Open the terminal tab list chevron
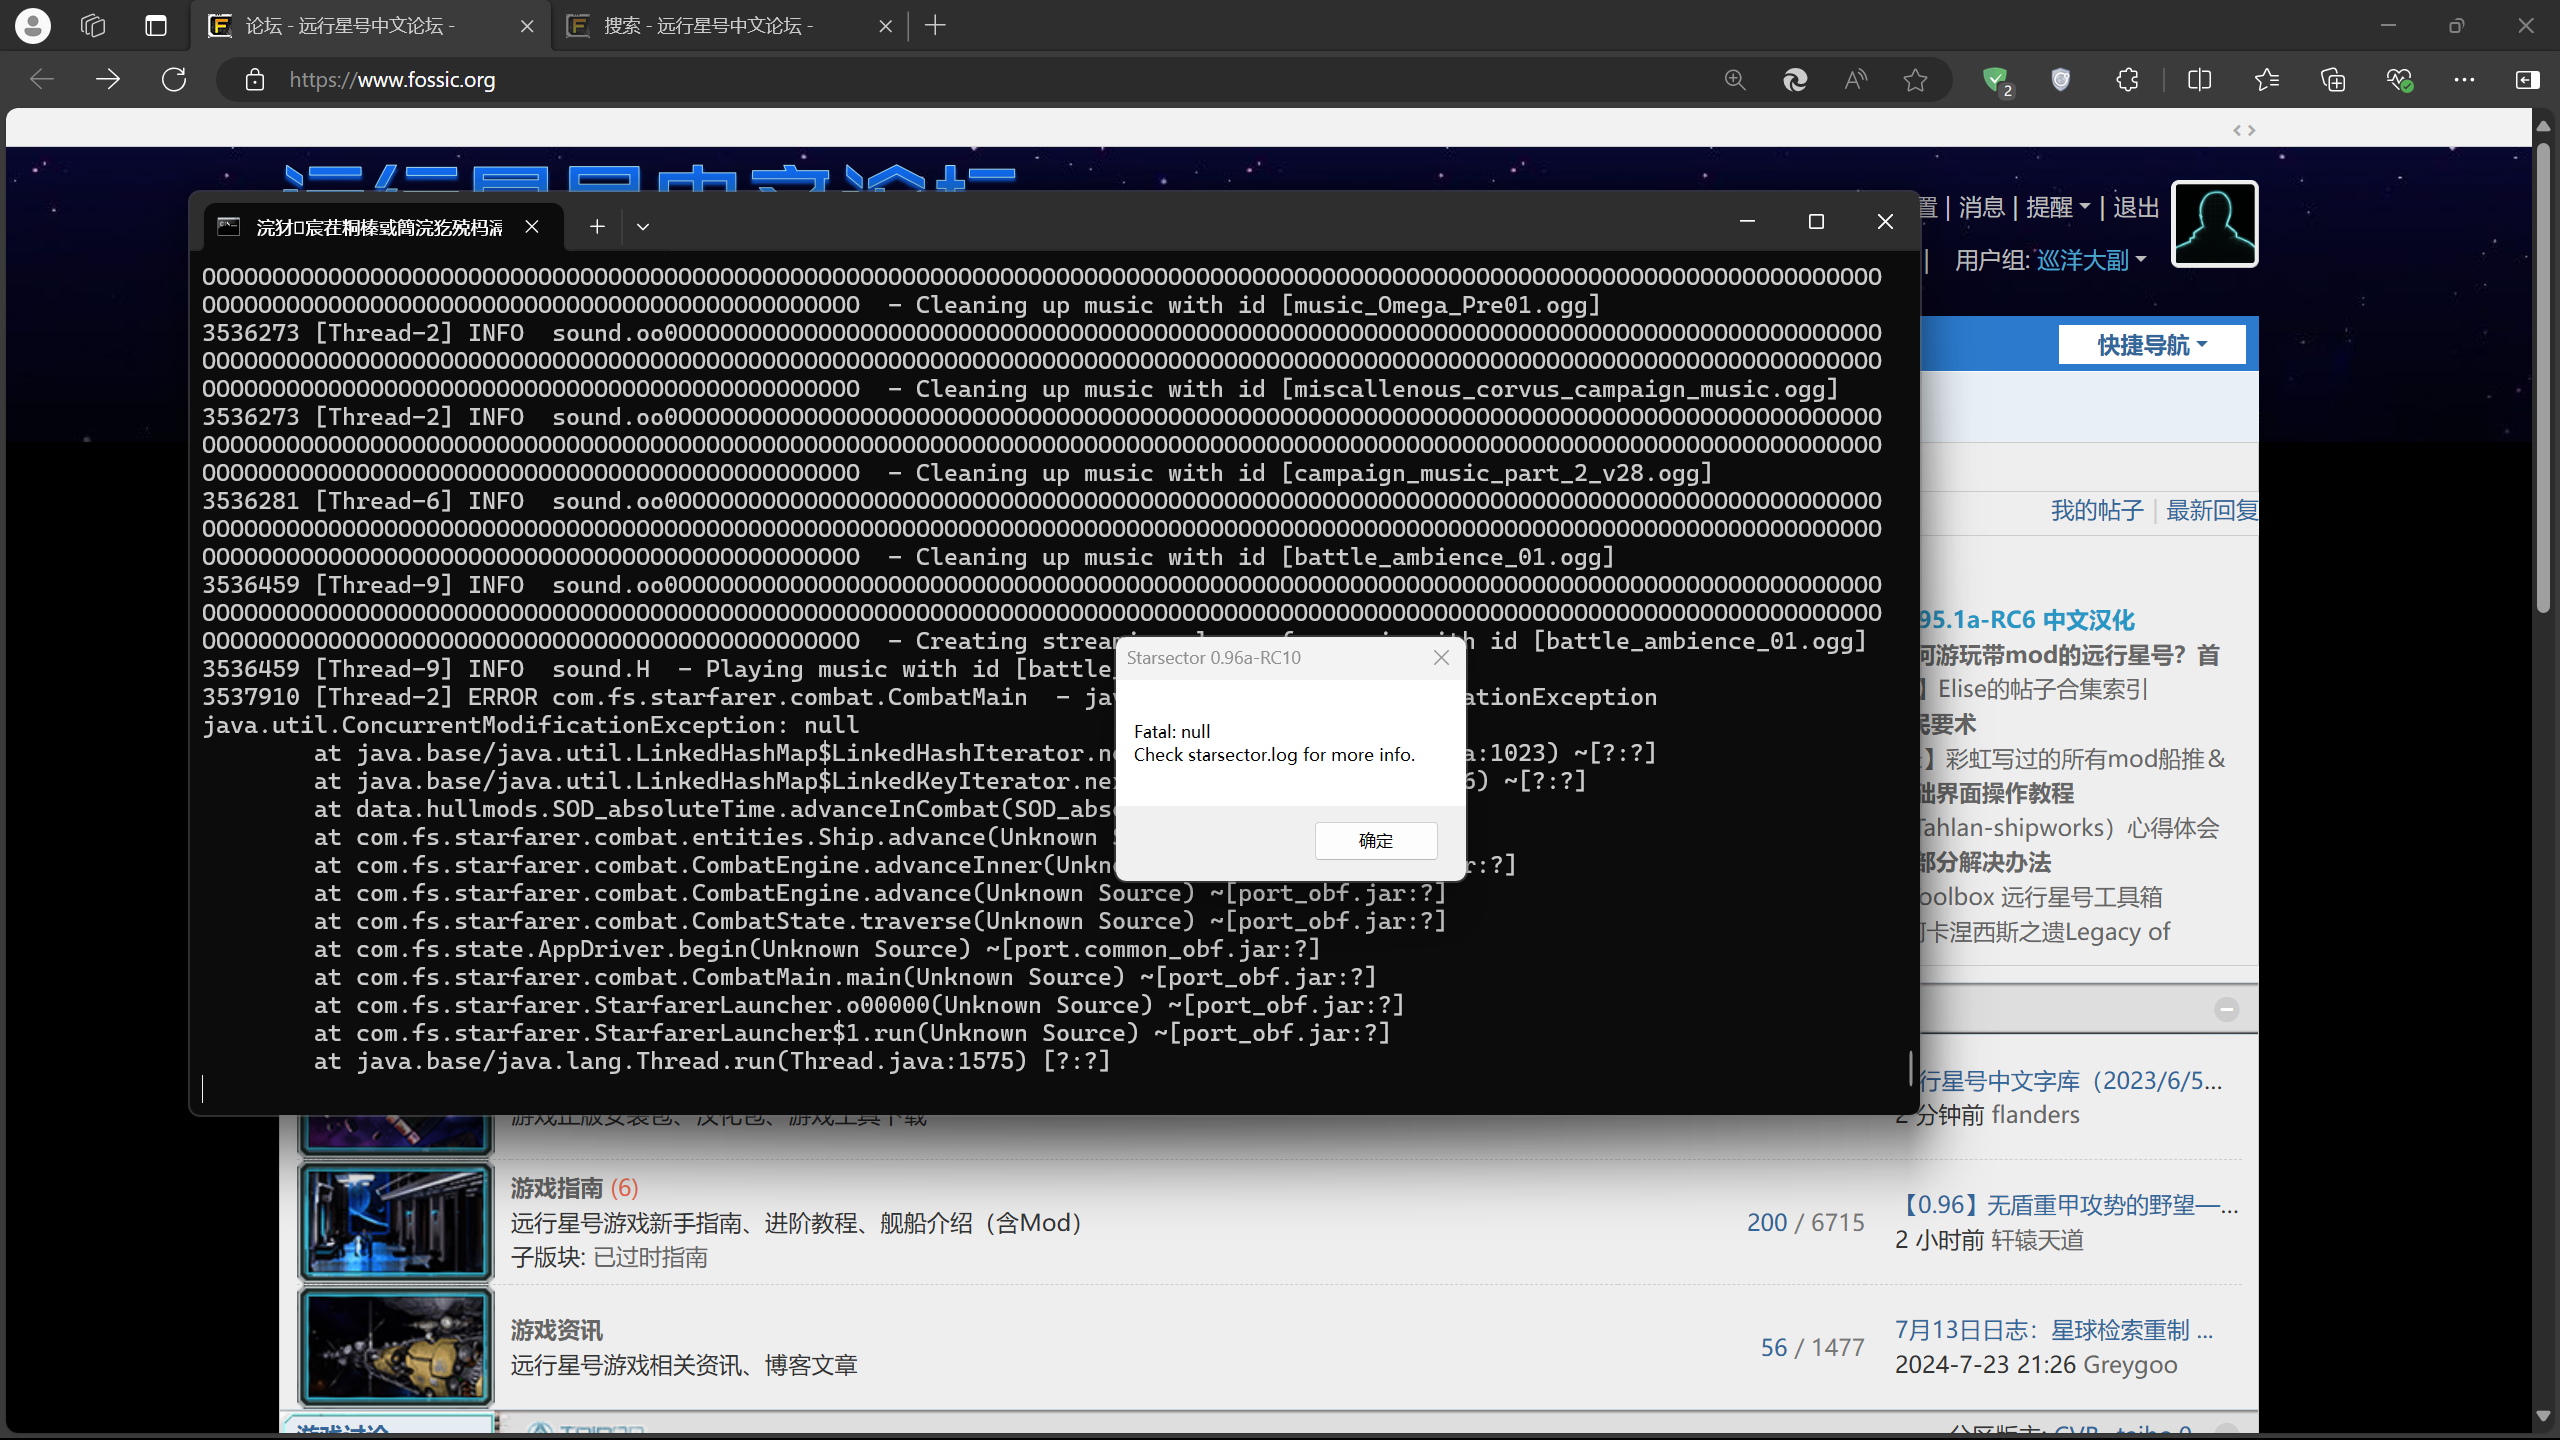The height and width of the screenshot is (1440, 2560). 643,227
